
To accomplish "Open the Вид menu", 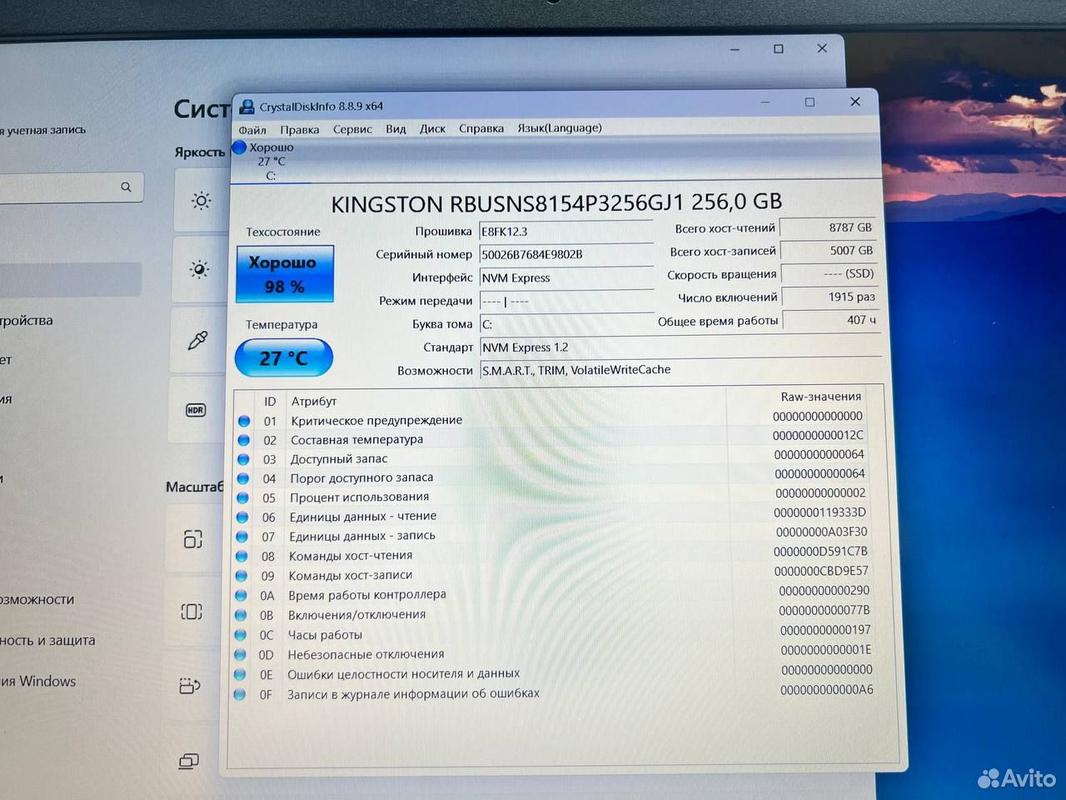I will (x=396, y=128).
